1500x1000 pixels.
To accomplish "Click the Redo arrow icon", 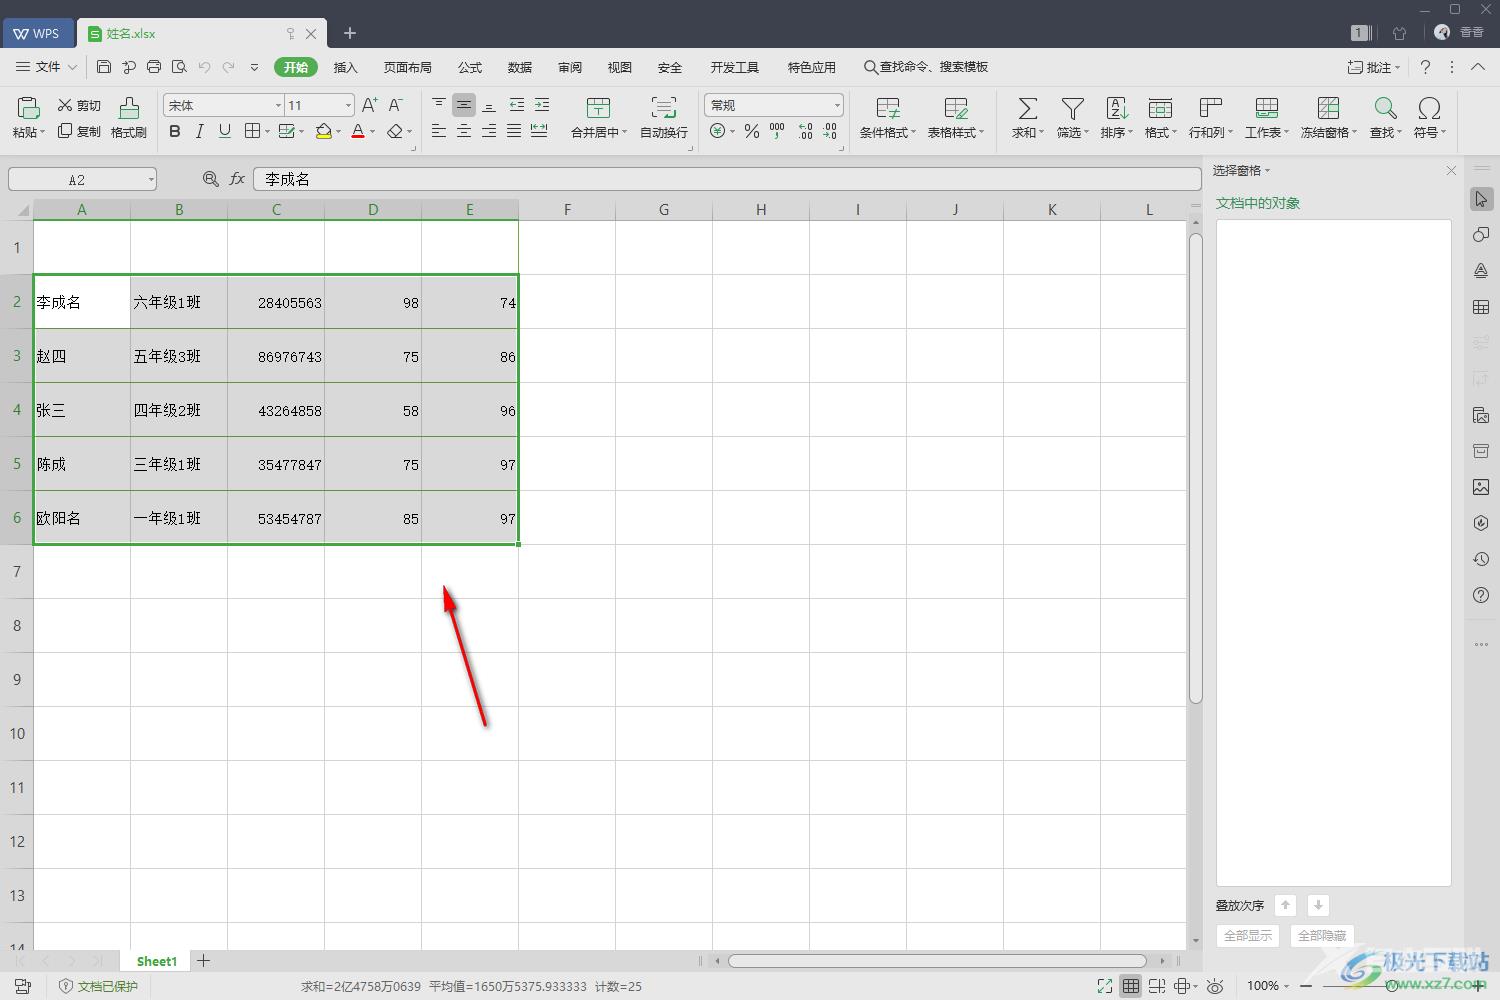I will pyautogui.click(x=229, y=67).
